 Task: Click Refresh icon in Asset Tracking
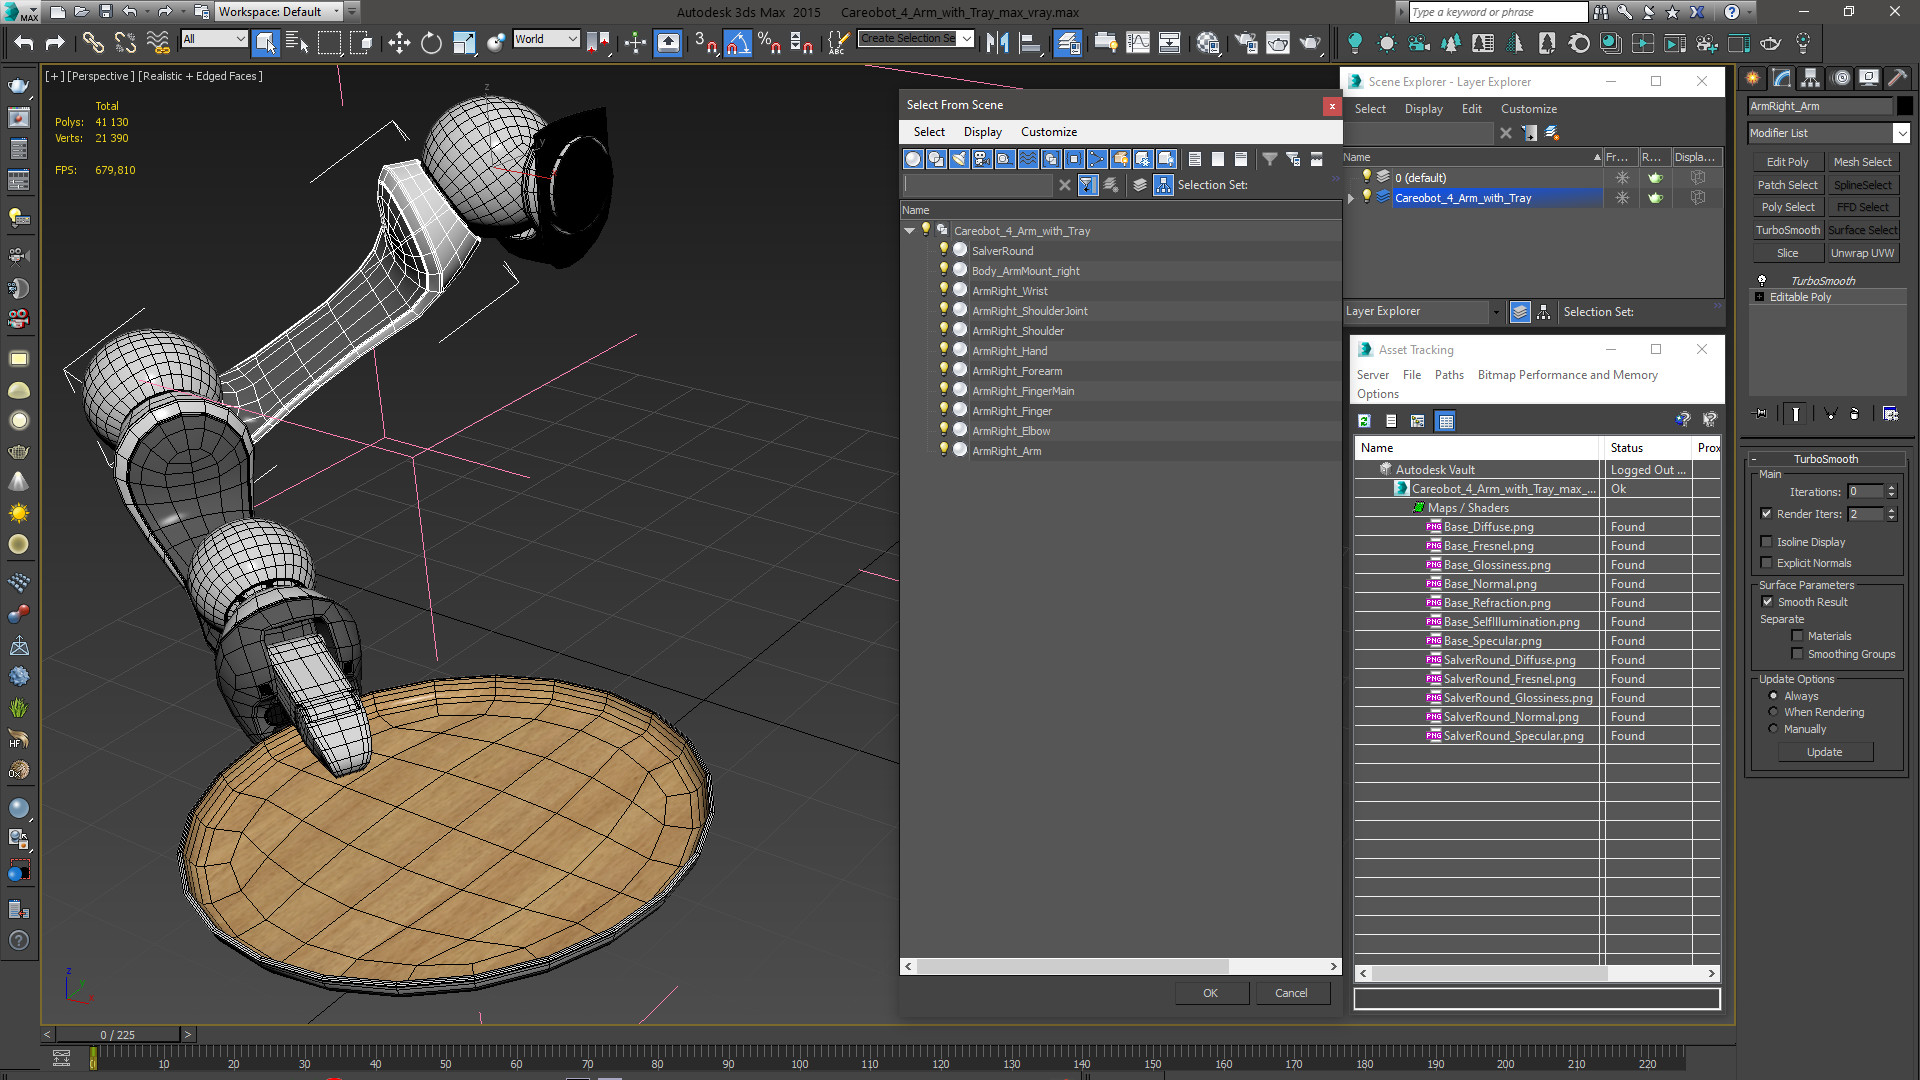pos(1364,421)
